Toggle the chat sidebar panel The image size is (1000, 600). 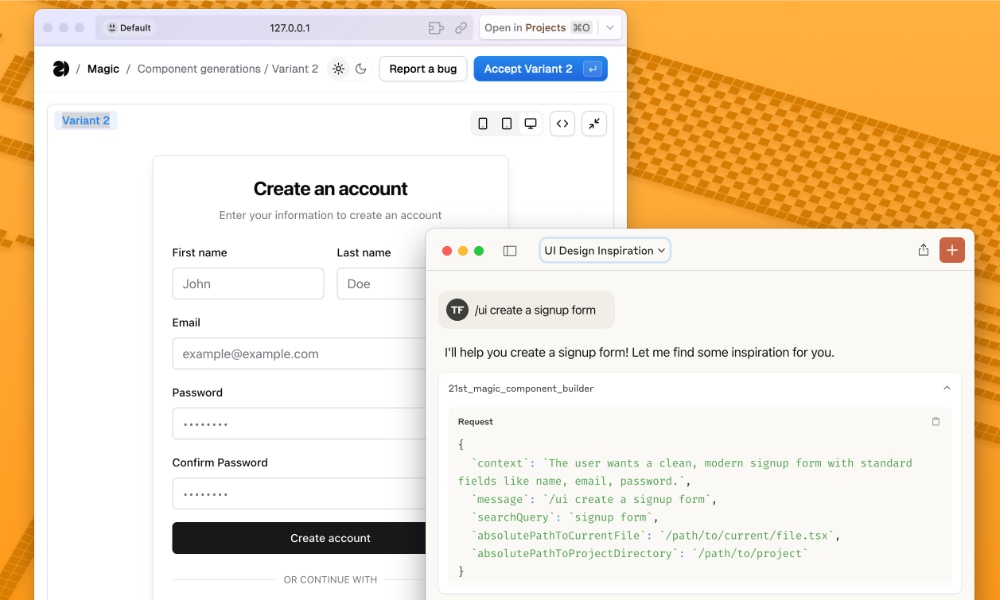coord(510,251)
